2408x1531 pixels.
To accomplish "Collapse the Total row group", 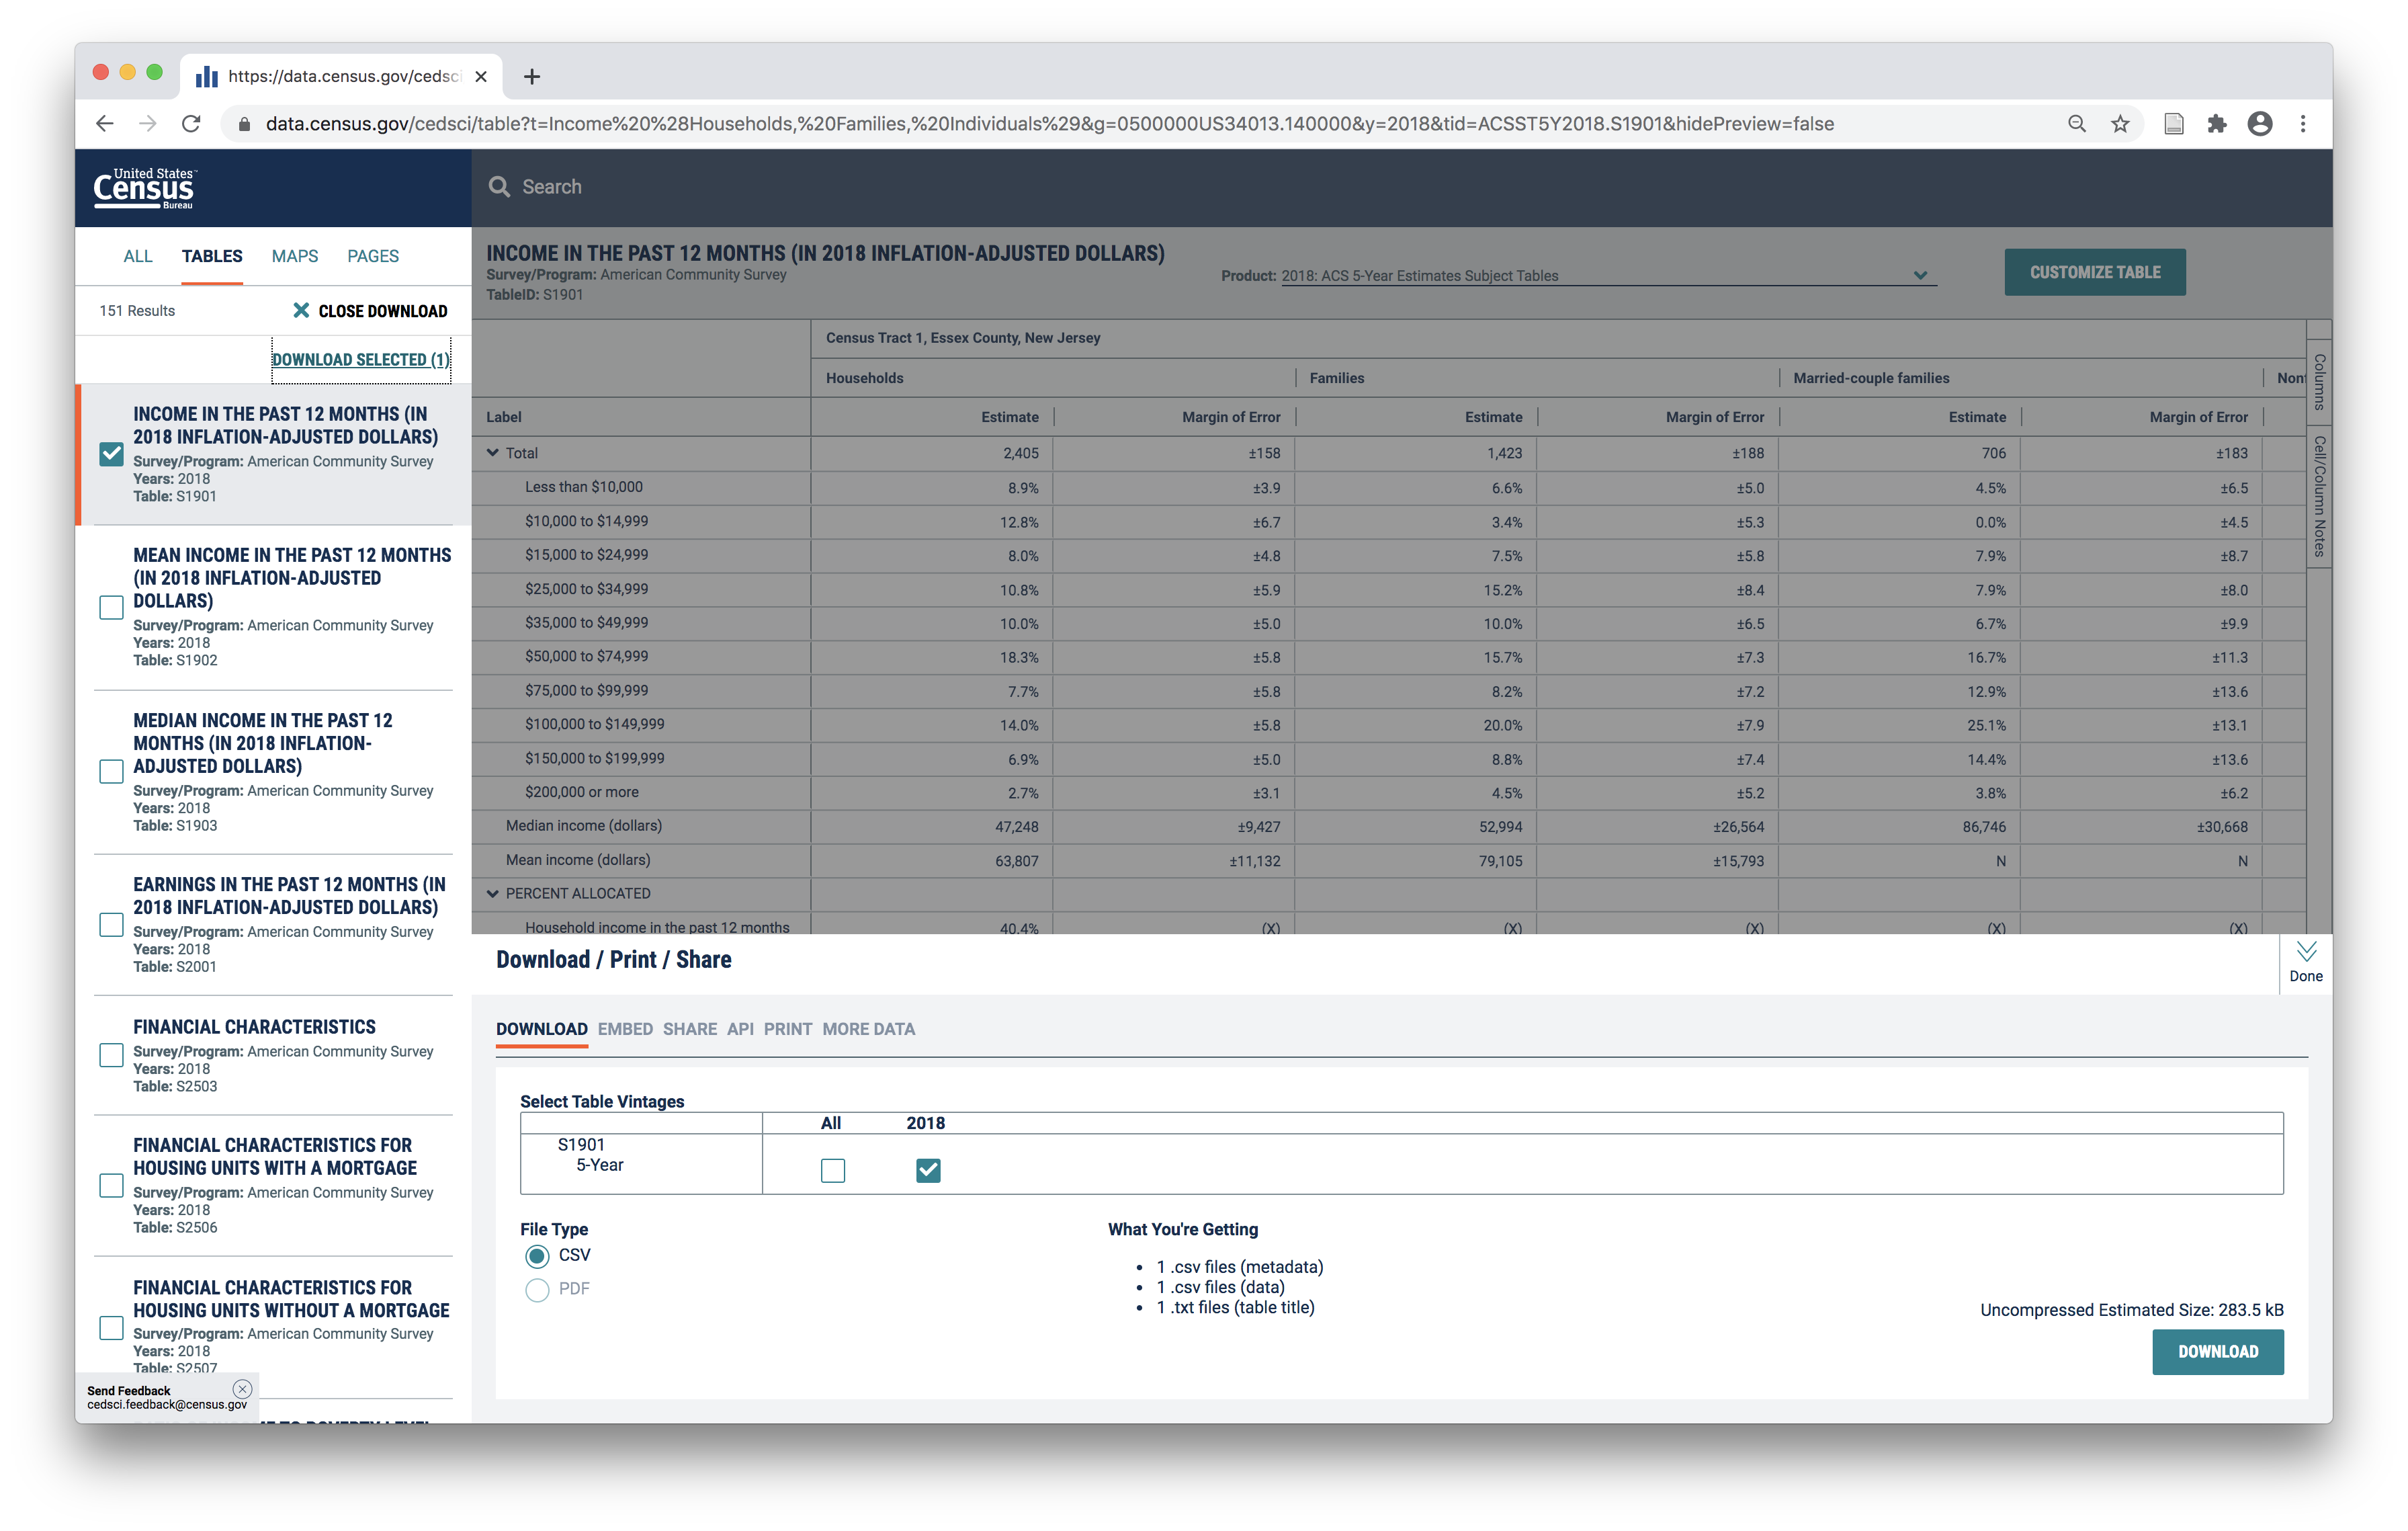I will pos(493,453).
